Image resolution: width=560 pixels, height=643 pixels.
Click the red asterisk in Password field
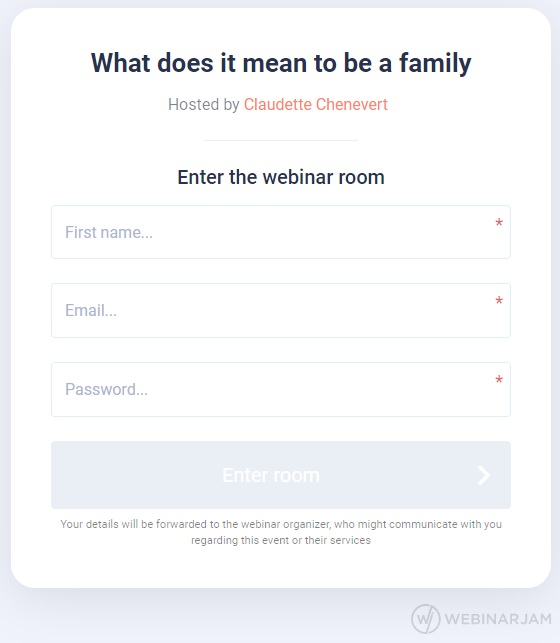(499, 380)
